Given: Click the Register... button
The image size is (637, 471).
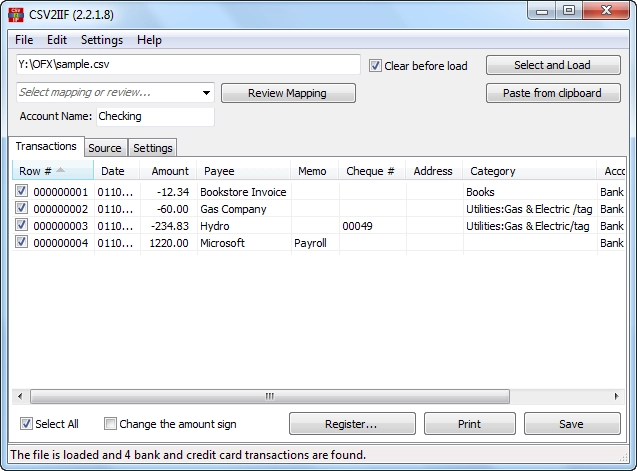Looking at the screenshot, I should coord(352,424).
